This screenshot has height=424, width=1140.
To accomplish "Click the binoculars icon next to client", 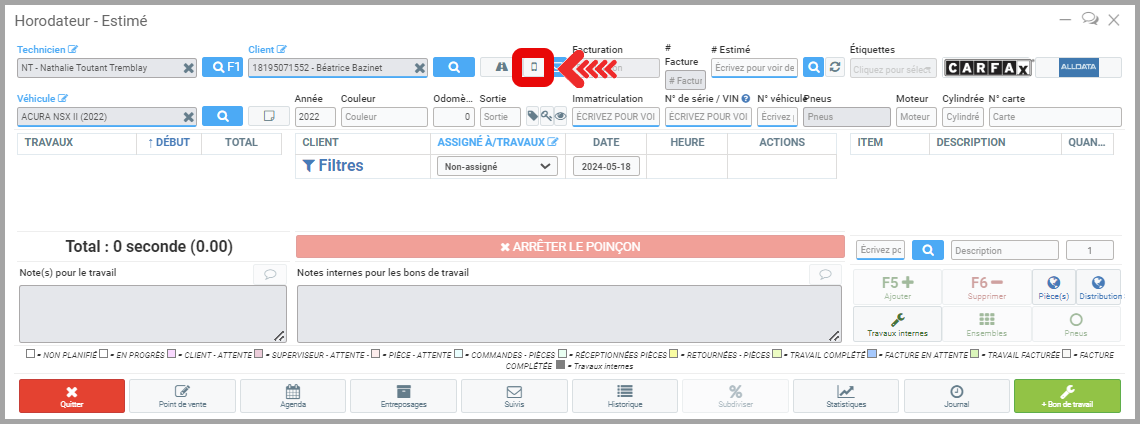I will pyautogui.click(x=500, y=67).
